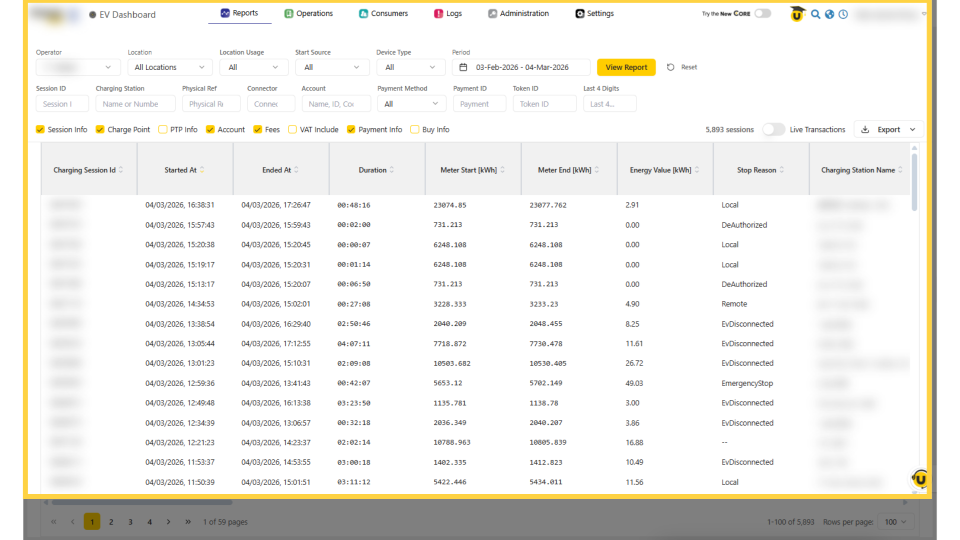The width and height of the screenshot is (960, 540).
Task: Open search via the magnifier icon
Action: click(x=816, y=14)
